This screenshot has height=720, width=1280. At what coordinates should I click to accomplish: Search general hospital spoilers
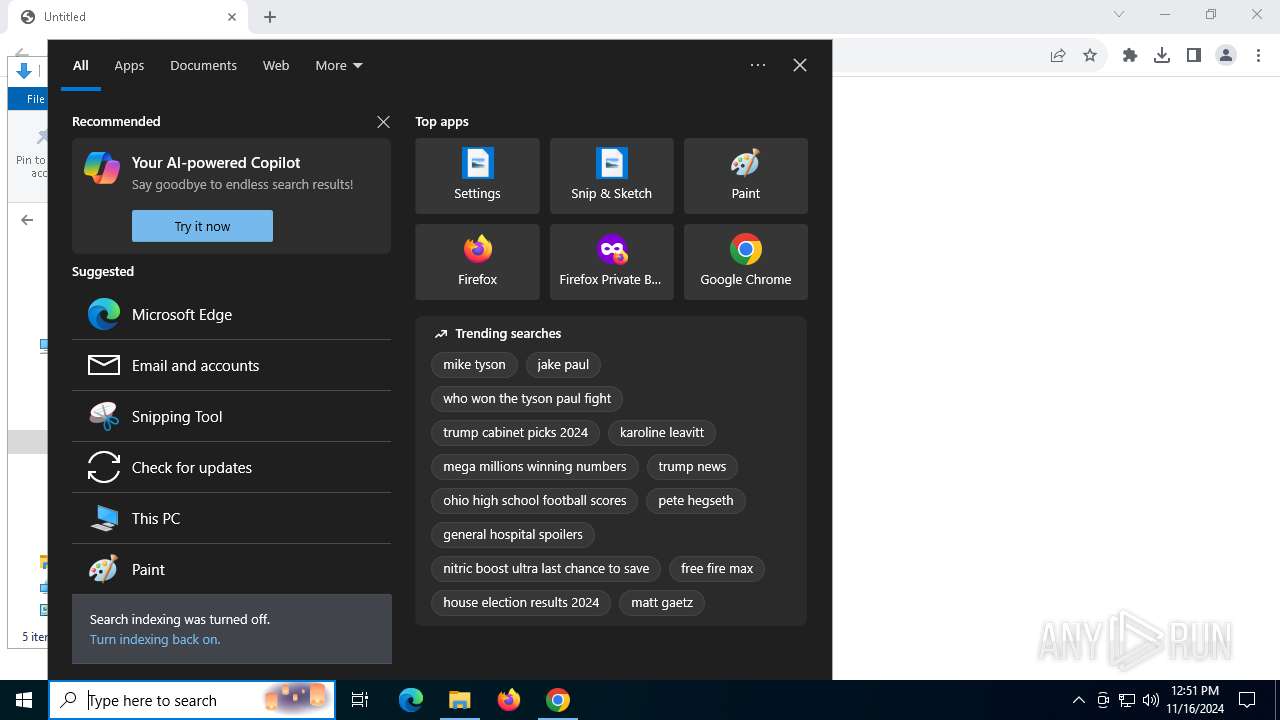pyautogui.click(x=513, y=535)
